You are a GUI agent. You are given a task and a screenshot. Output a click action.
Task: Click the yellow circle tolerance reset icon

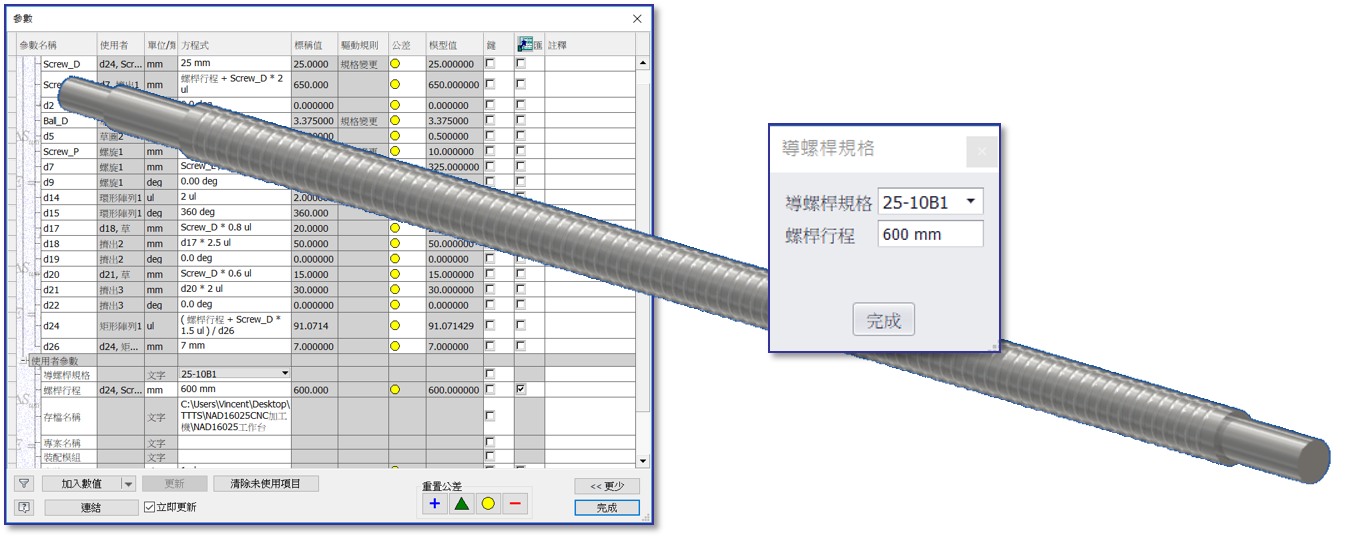click(x=488, y=504)
